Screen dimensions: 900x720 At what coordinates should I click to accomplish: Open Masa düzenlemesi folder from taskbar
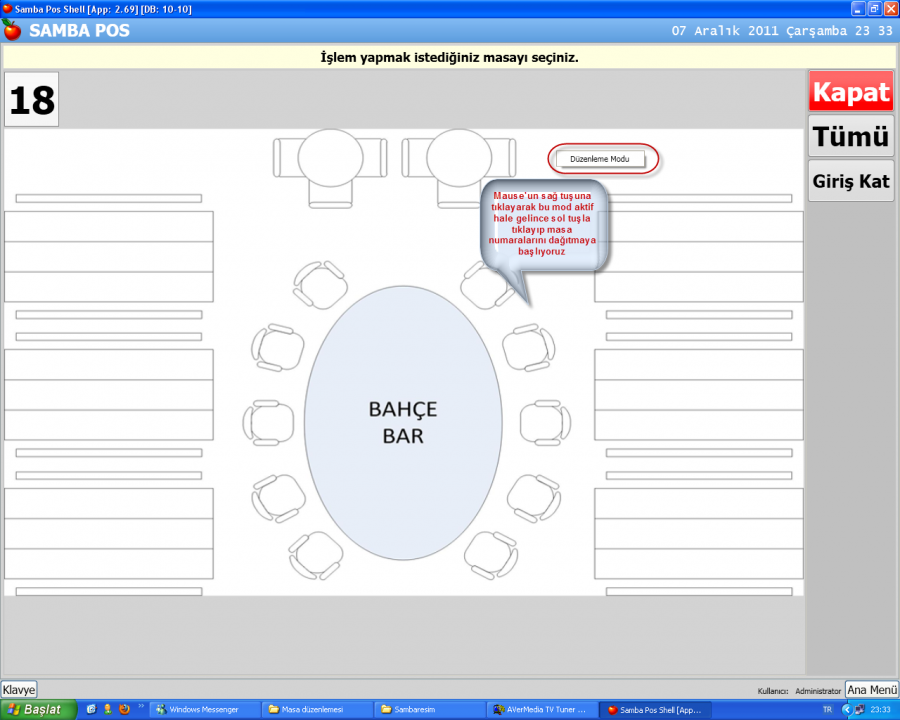coord(317,710)
